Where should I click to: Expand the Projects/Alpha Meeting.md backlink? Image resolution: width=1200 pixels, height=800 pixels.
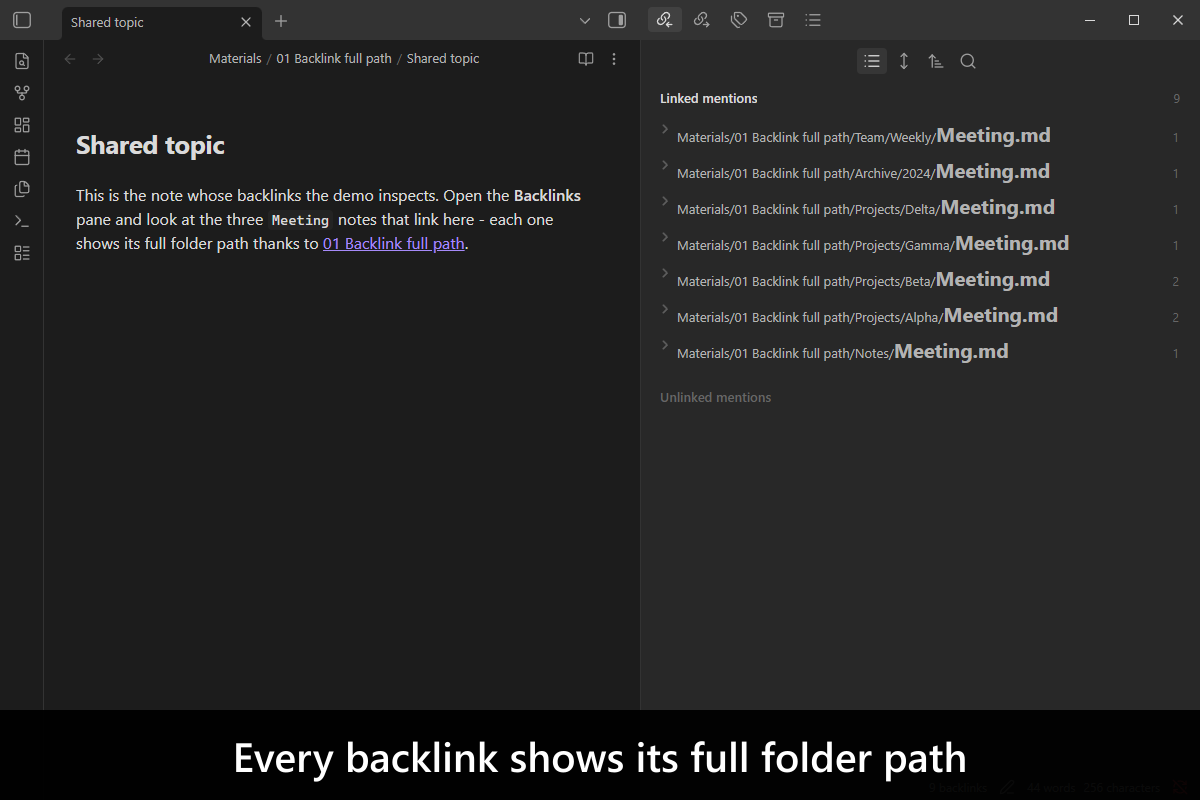[665, 309]
